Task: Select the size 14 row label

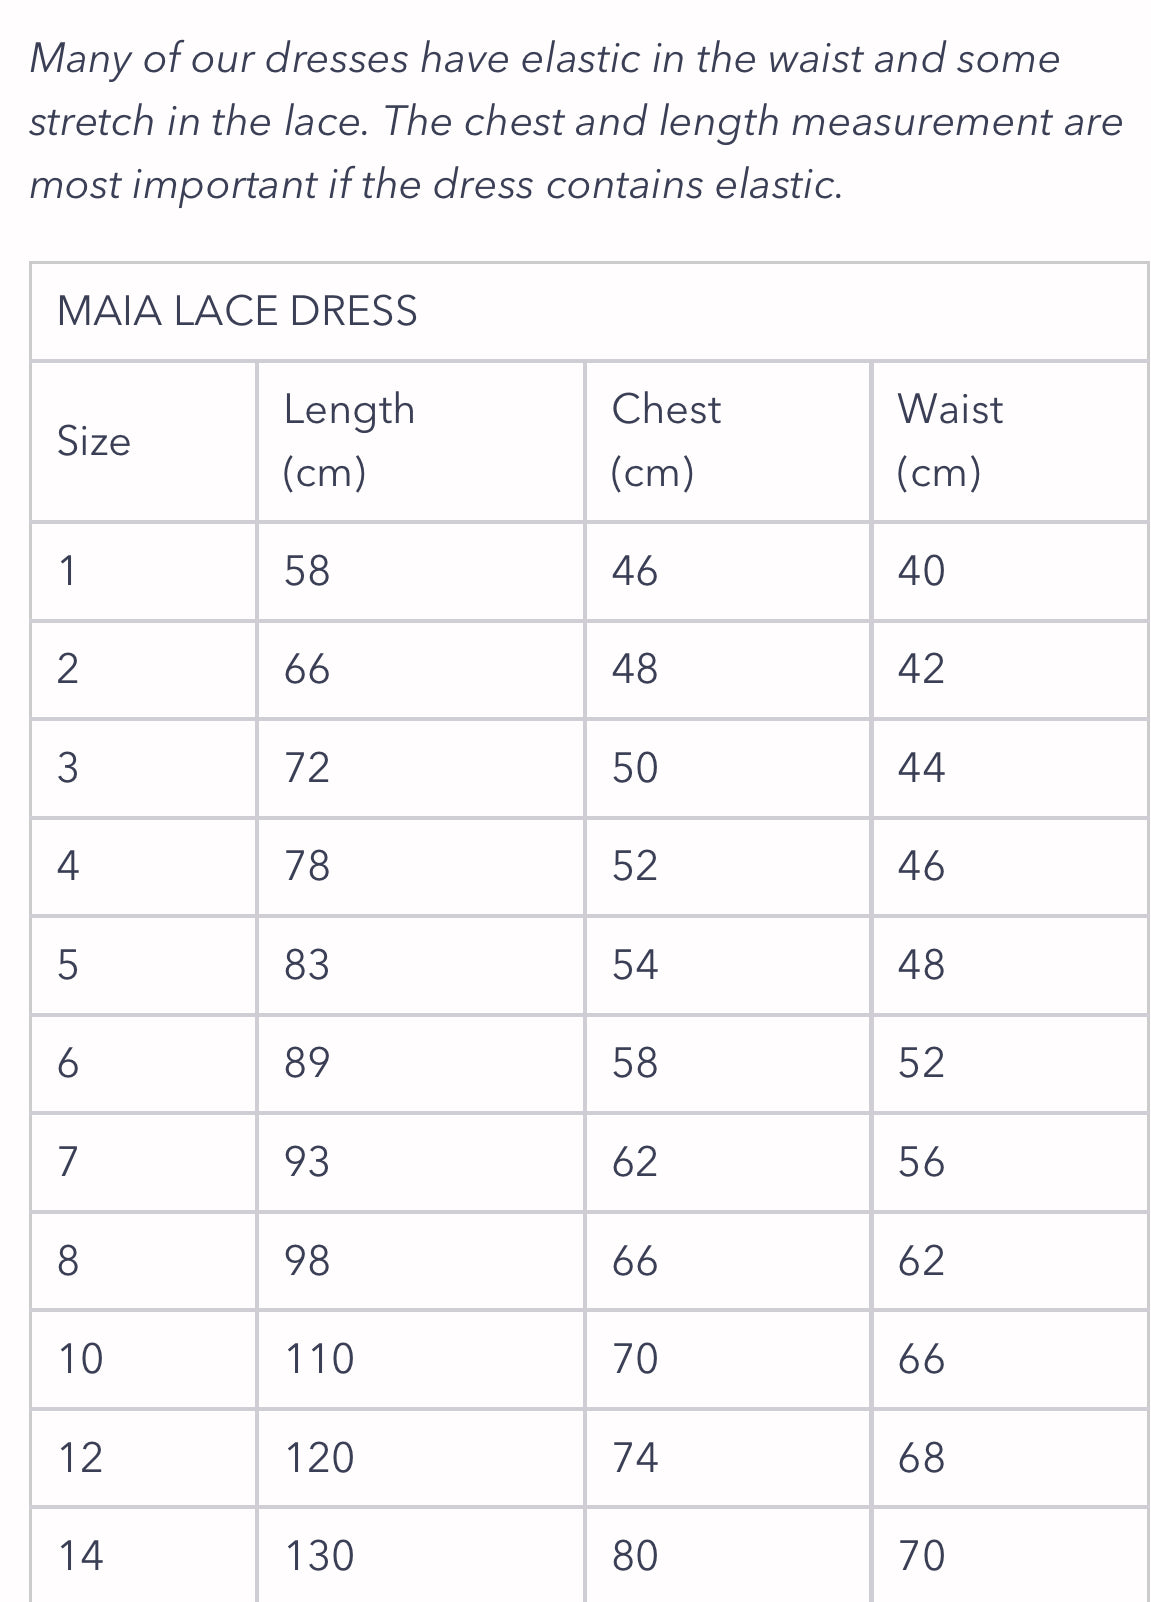Action: click(80, 1556)
